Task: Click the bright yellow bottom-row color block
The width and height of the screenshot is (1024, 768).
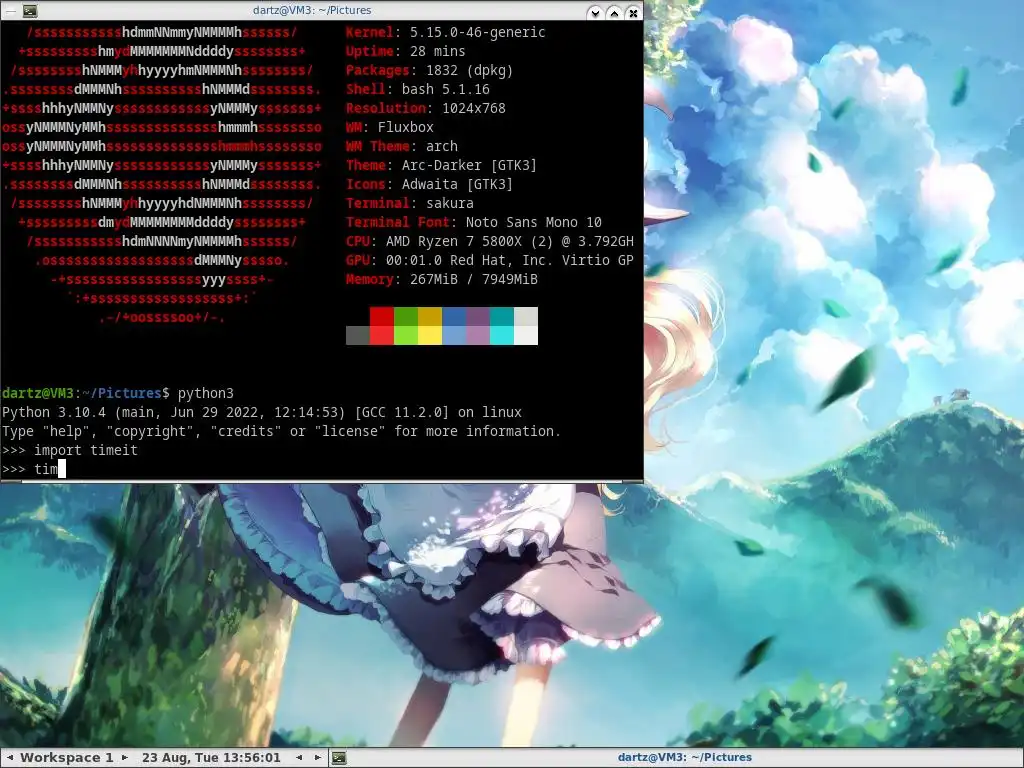Action: [430, 335]
